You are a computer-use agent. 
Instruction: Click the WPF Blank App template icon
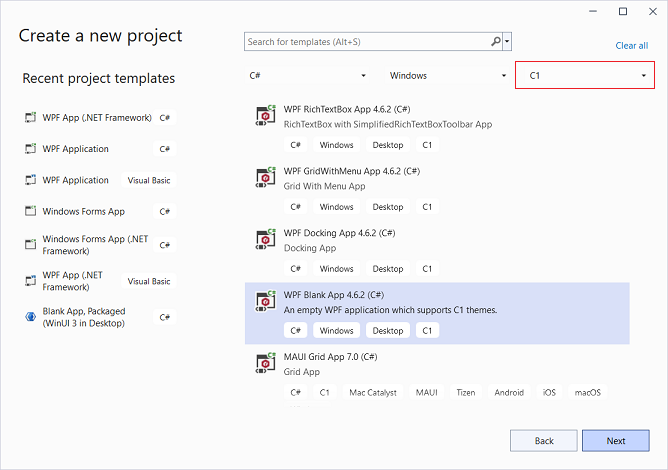pyautogui.click(x=265, y=302)
